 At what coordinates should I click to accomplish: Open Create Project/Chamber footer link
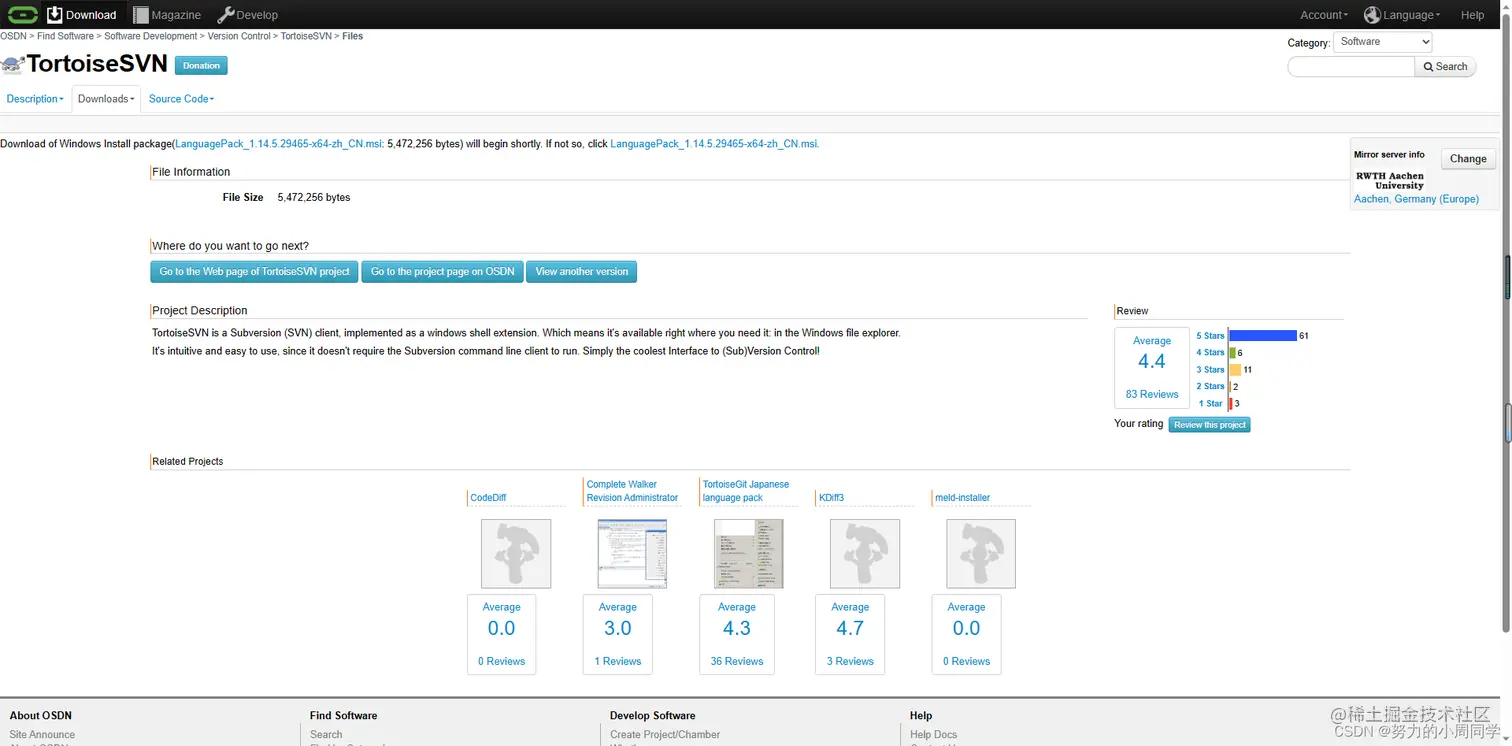(x=665, y=735)
